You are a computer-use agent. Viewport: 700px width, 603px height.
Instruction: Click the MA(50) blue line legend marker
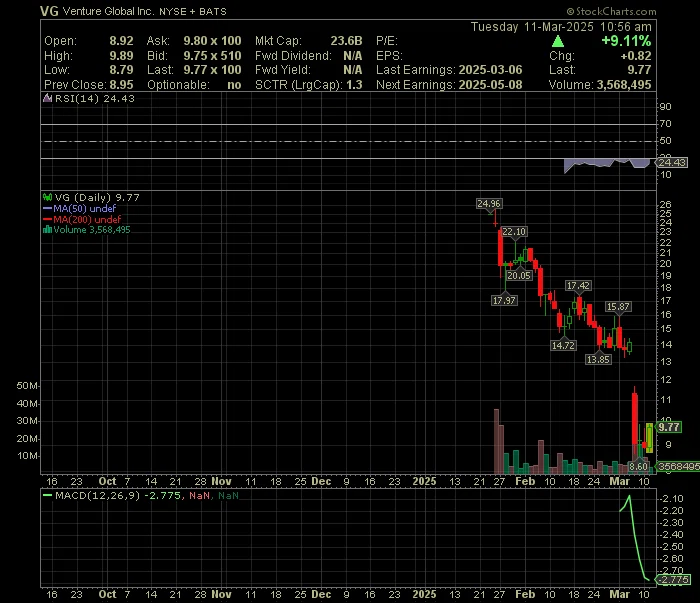[x=47, y=208]
